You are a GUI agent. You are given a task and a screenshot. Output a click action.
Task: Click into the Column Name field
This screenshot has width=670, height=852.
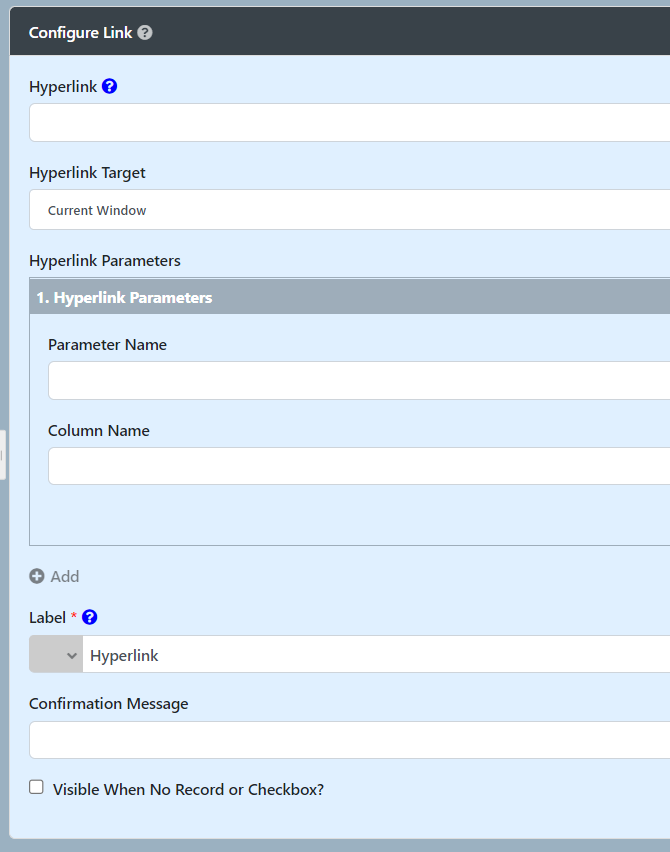pos(359,466)
